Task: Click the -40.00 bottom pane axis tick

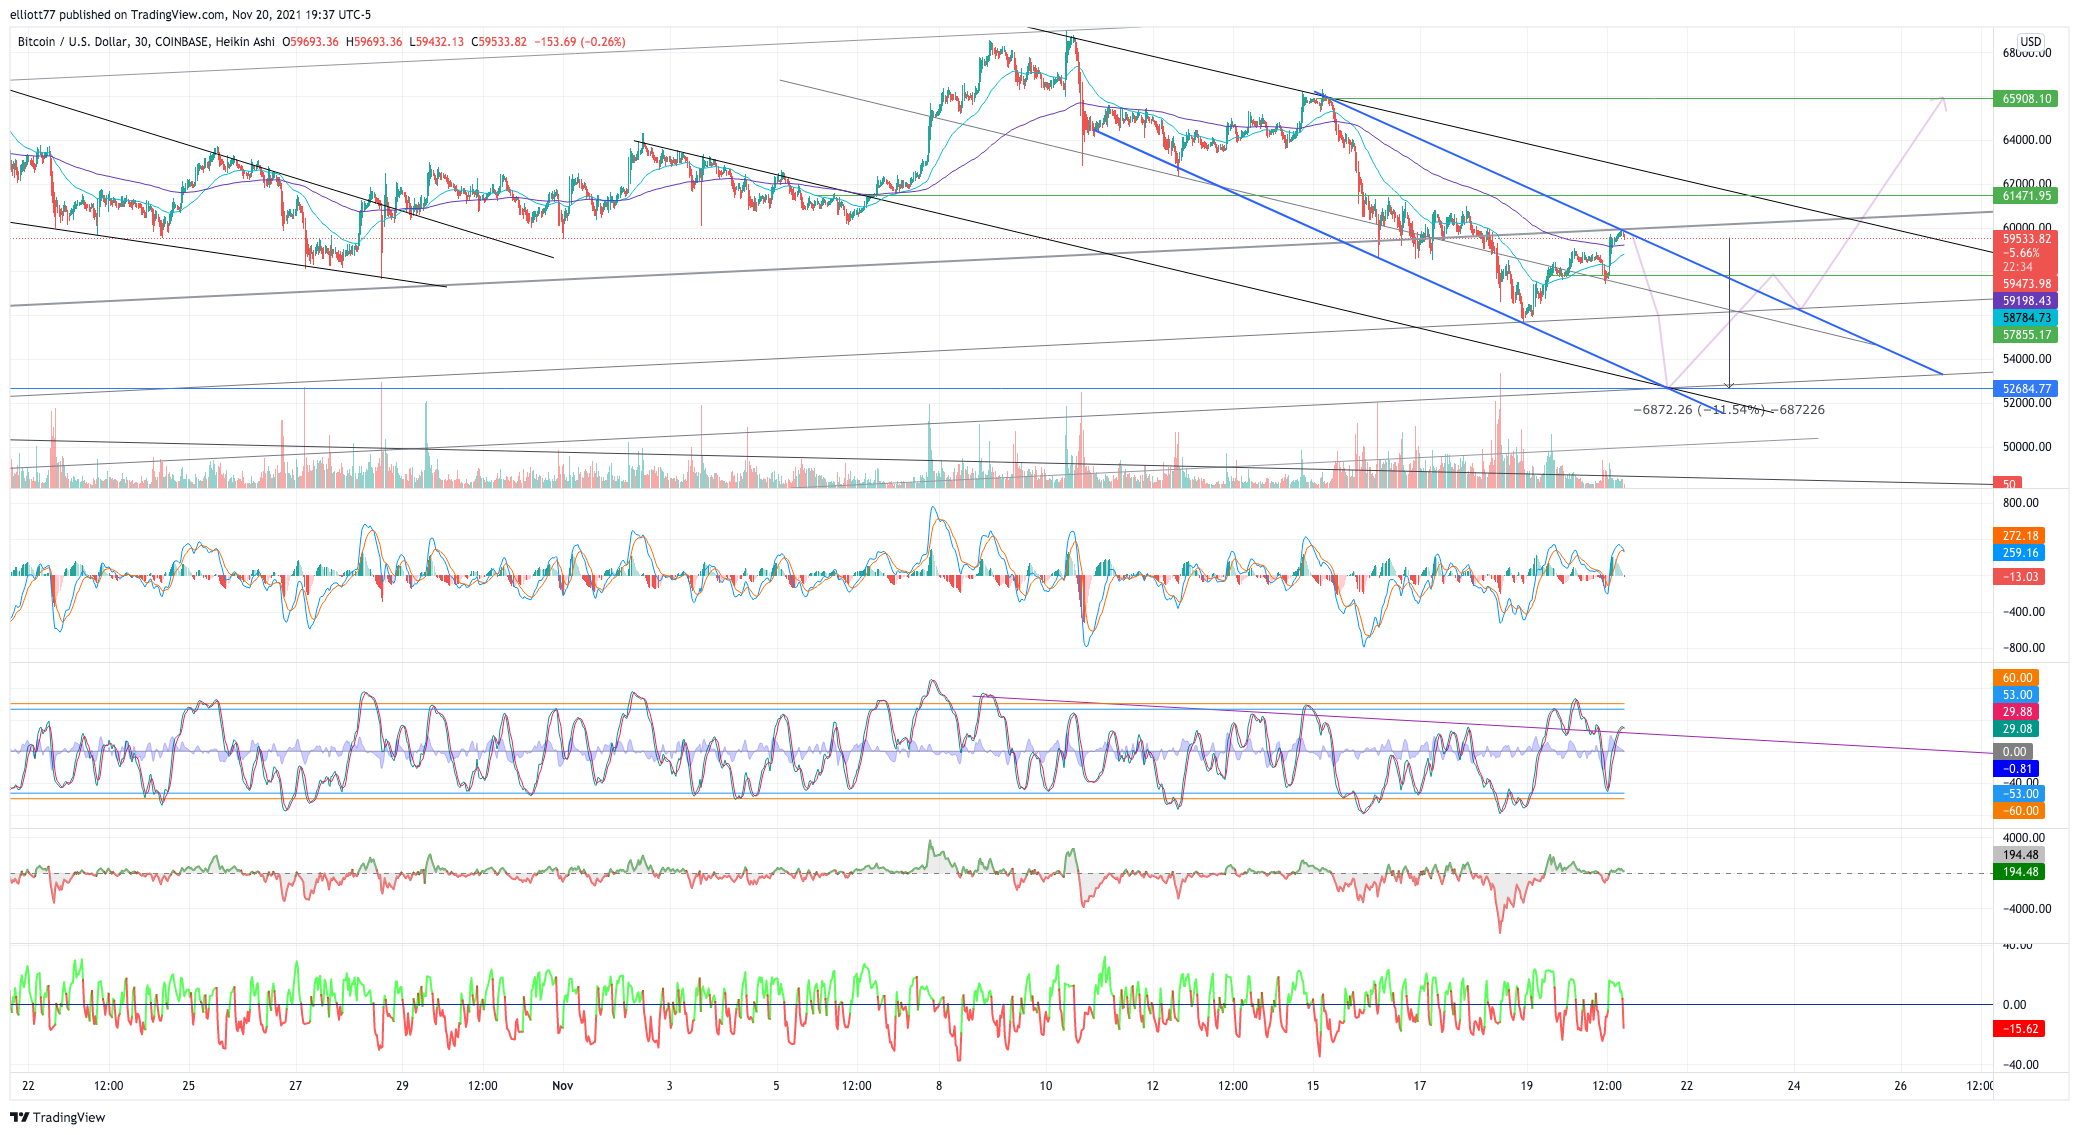Action: 2021,1065
